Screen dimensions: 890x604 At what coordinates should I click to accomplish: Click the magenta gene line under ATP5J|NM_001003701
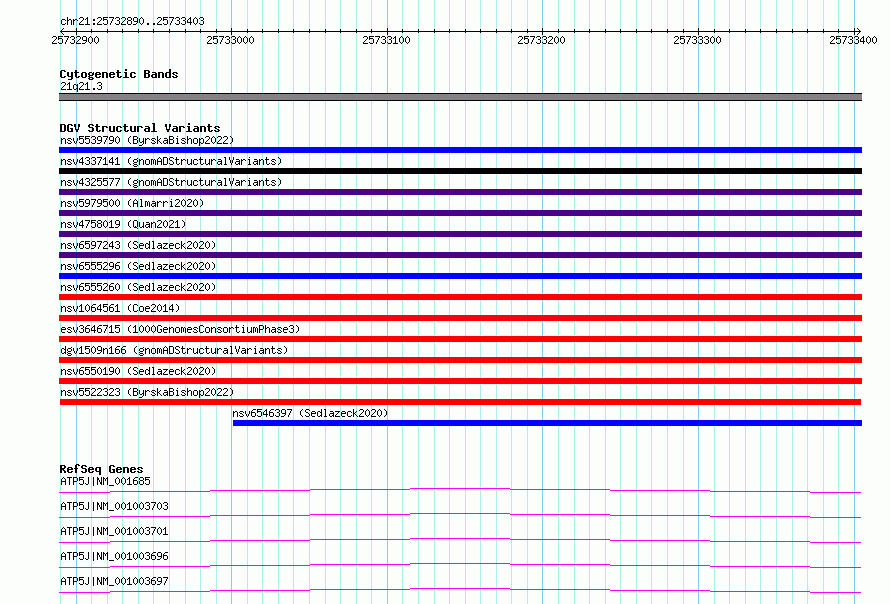coord(460,540)
